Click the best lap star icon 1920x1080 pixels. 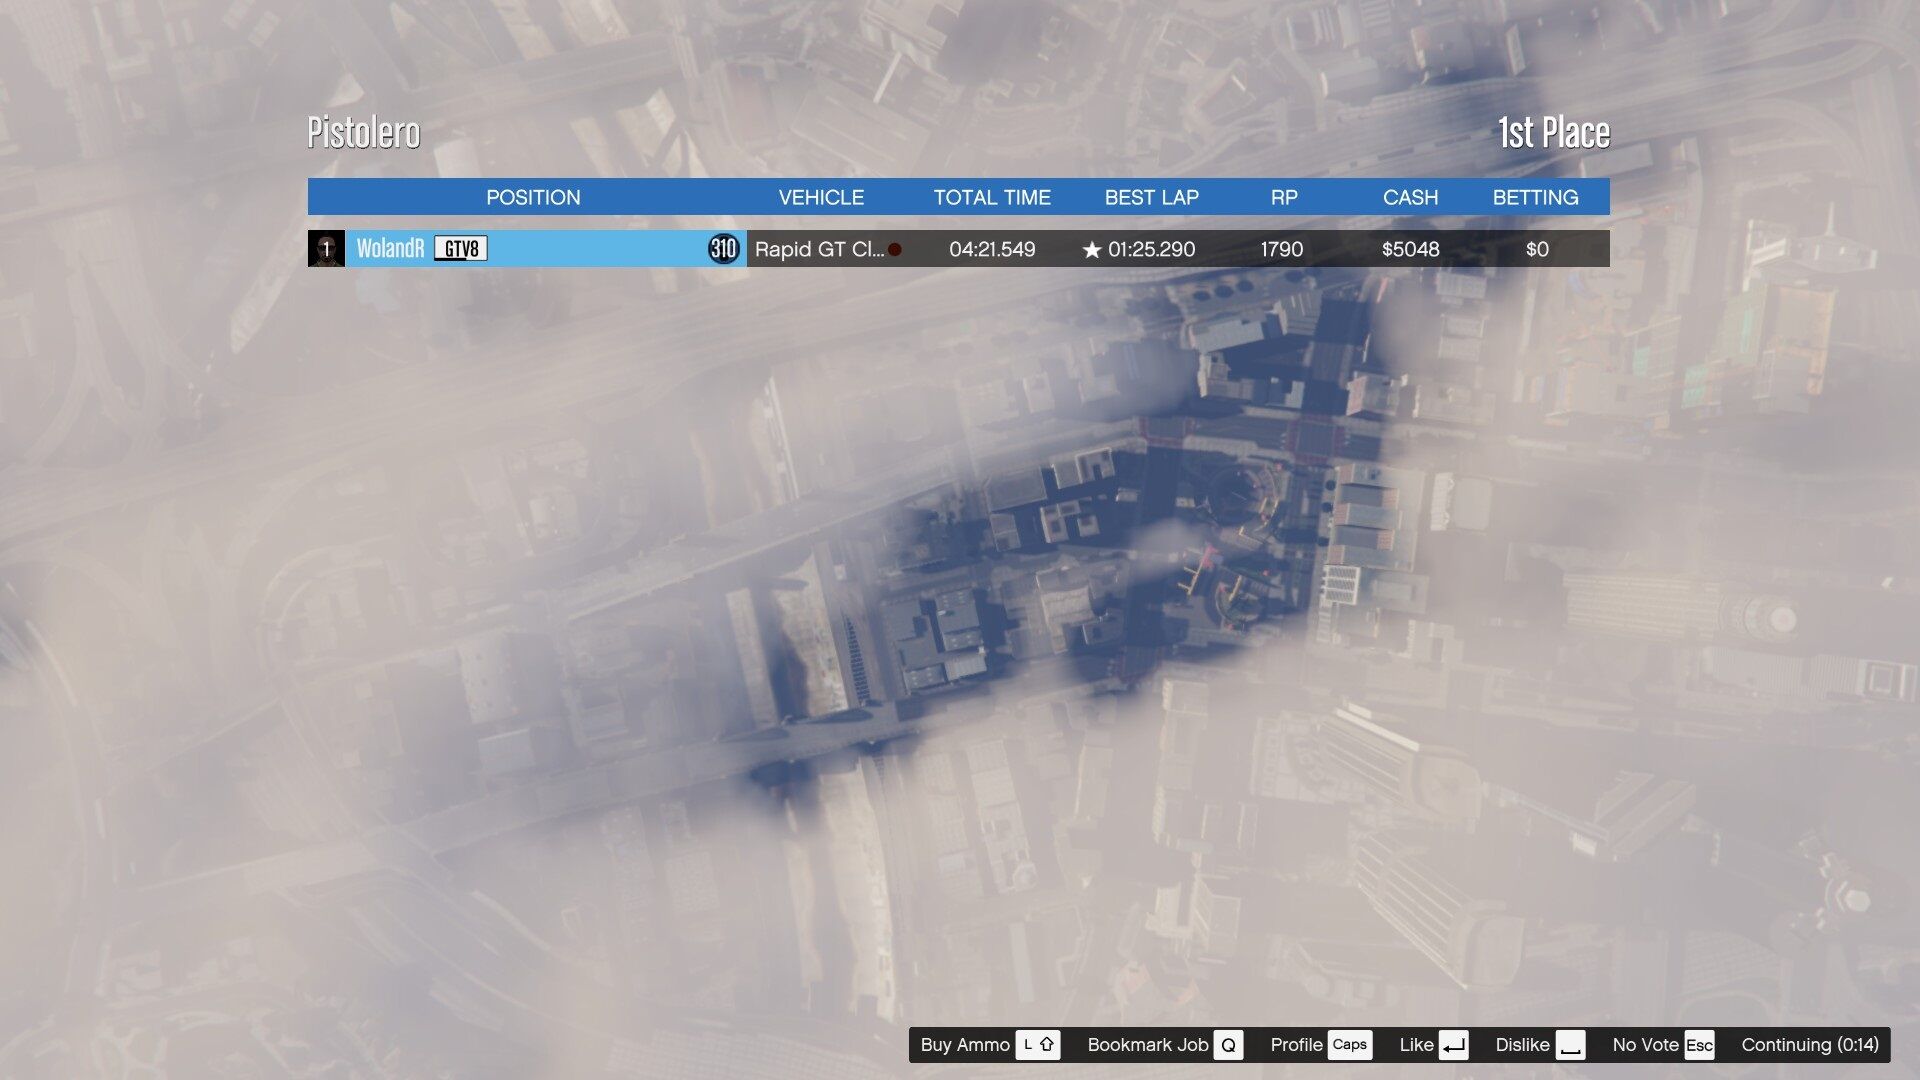[1092, 250]
